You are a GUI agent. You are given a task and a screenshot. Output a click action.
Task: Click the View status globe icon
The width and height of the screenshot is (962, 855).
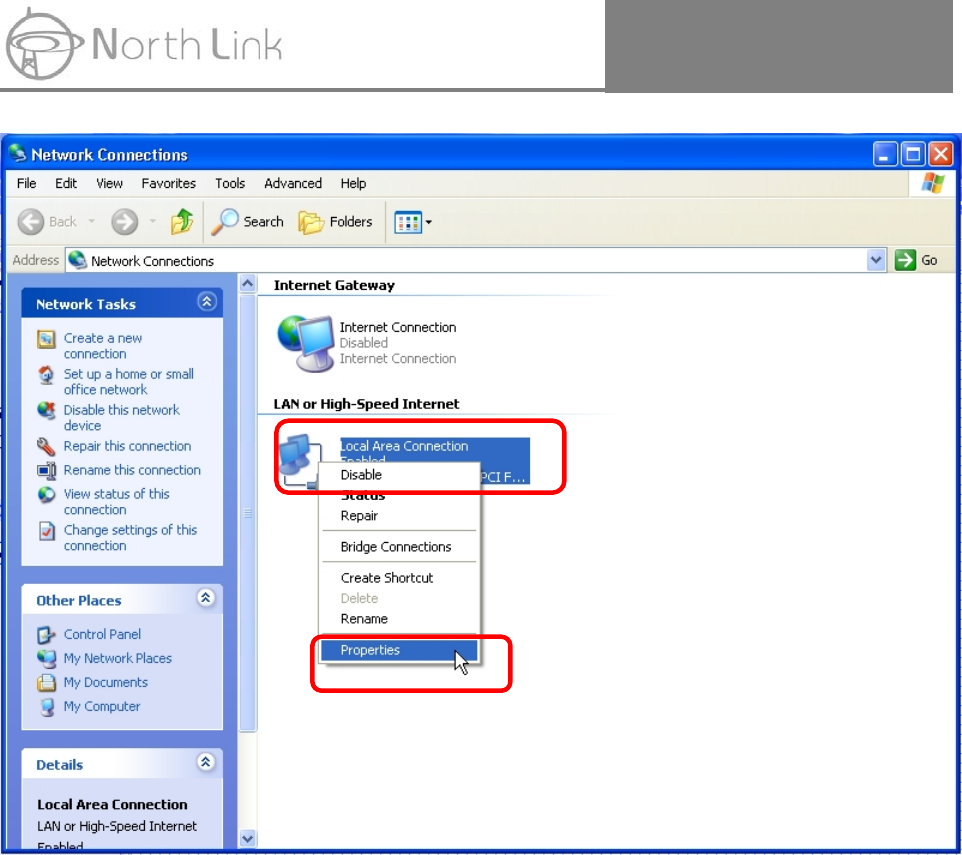coord(46,494)
